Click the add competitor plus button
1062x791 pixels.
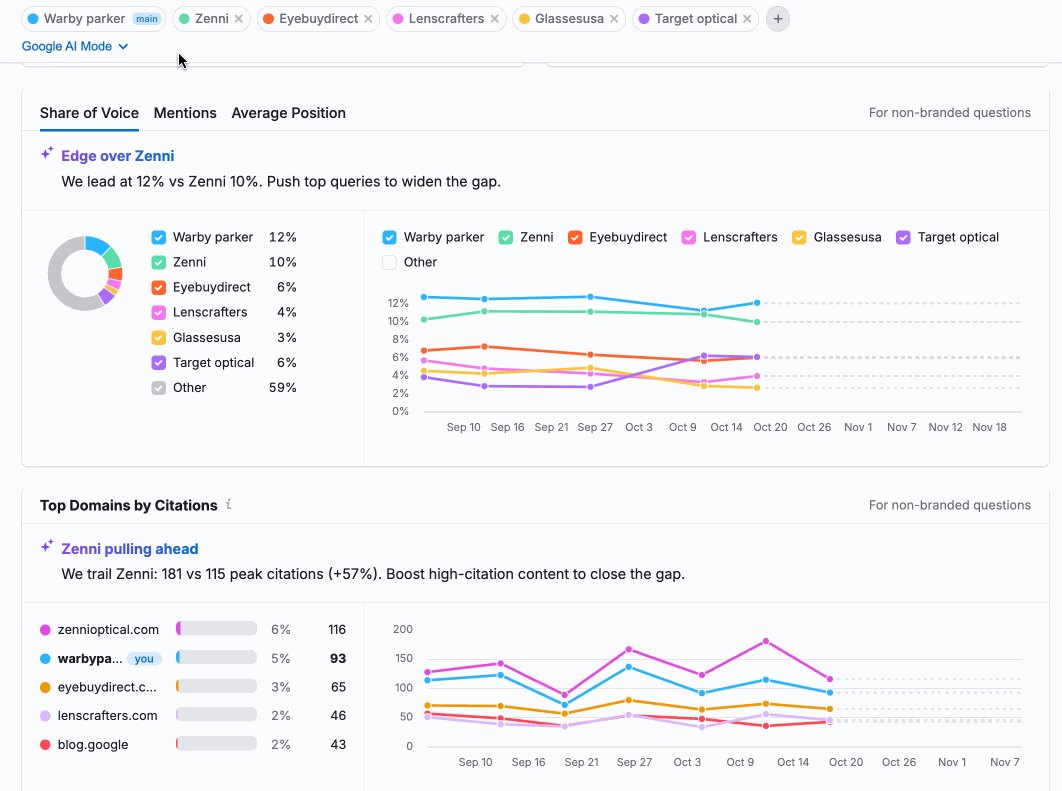(777, 18)
